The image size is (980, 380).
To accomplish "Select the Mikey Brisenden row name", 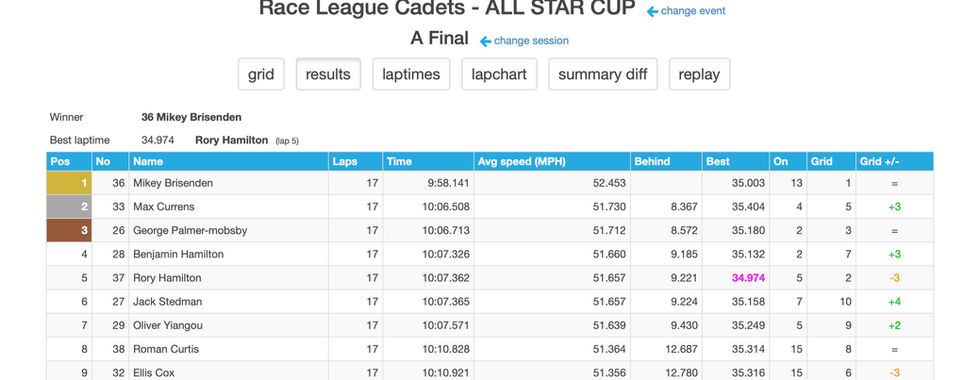I will [x=173, y=183].
